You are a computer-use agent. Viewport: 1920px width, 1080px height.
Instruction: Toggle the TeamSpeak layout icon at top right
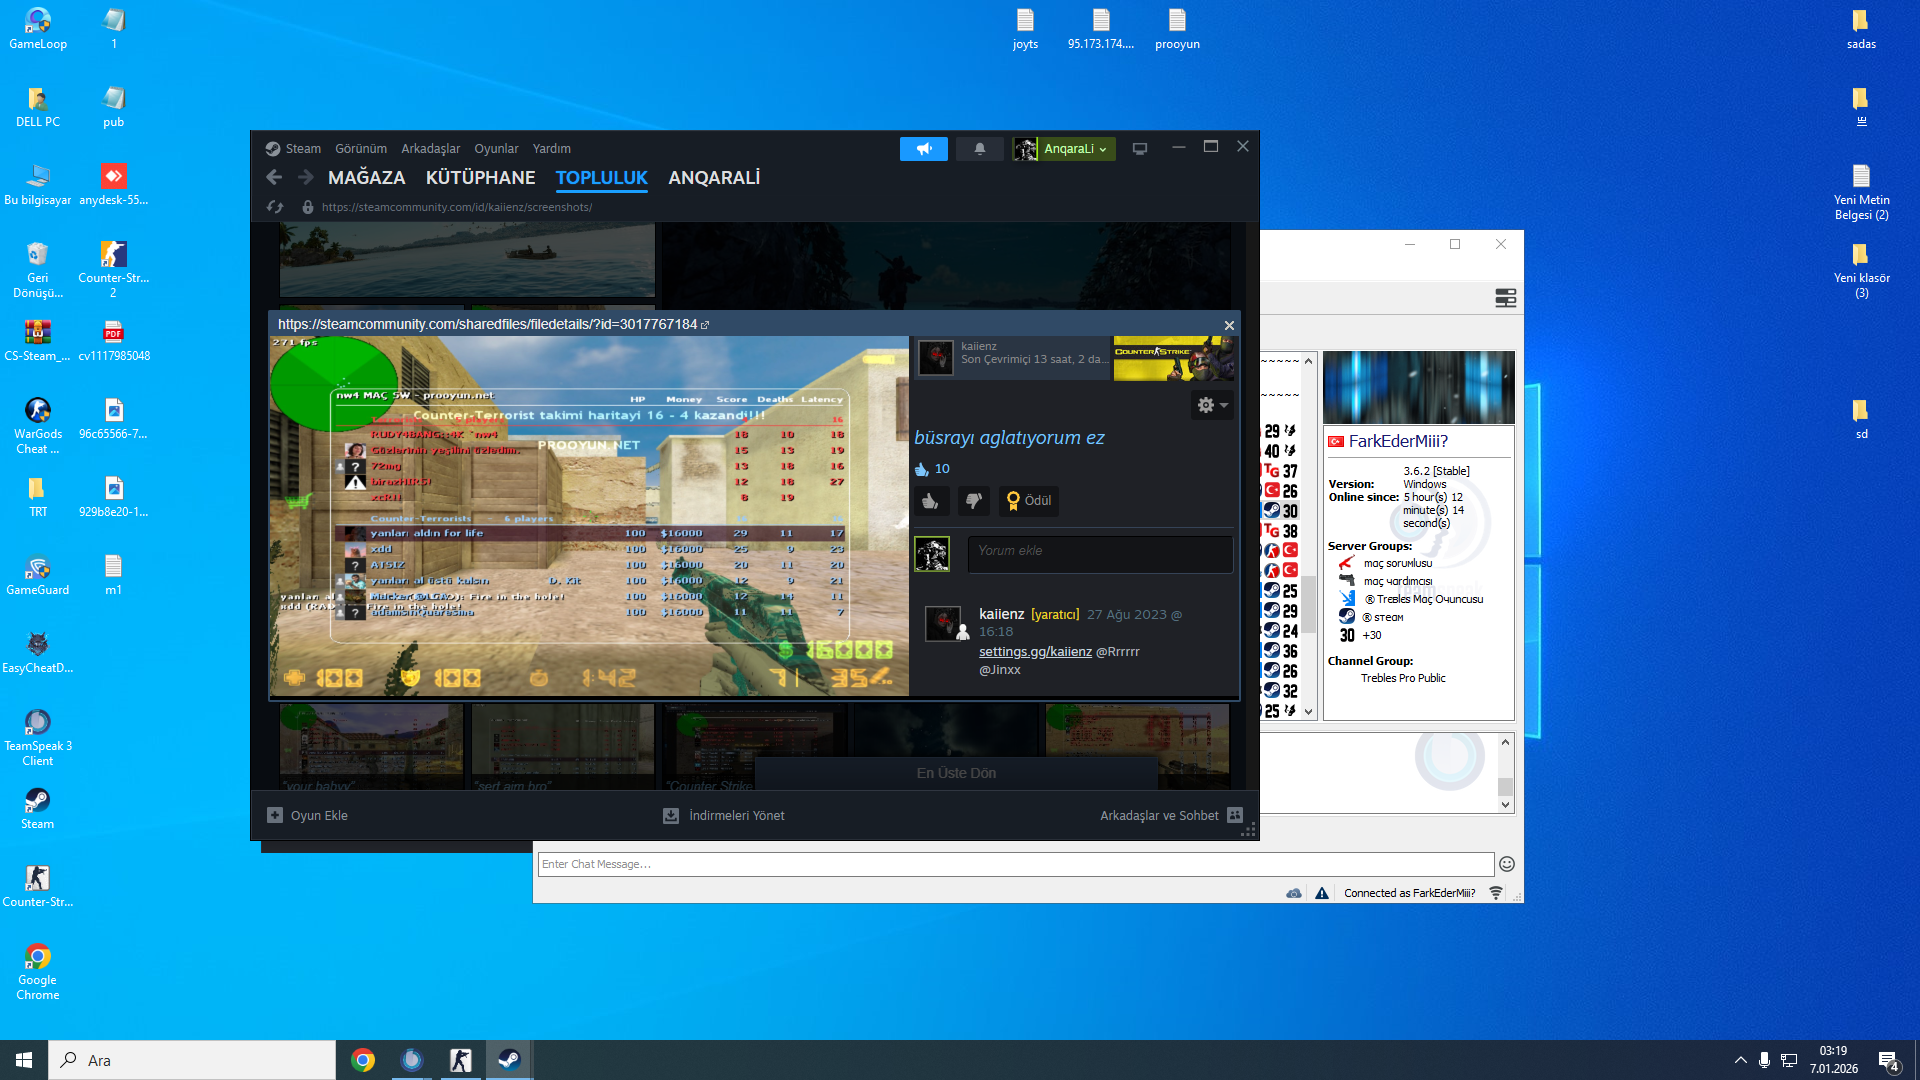1505,298
